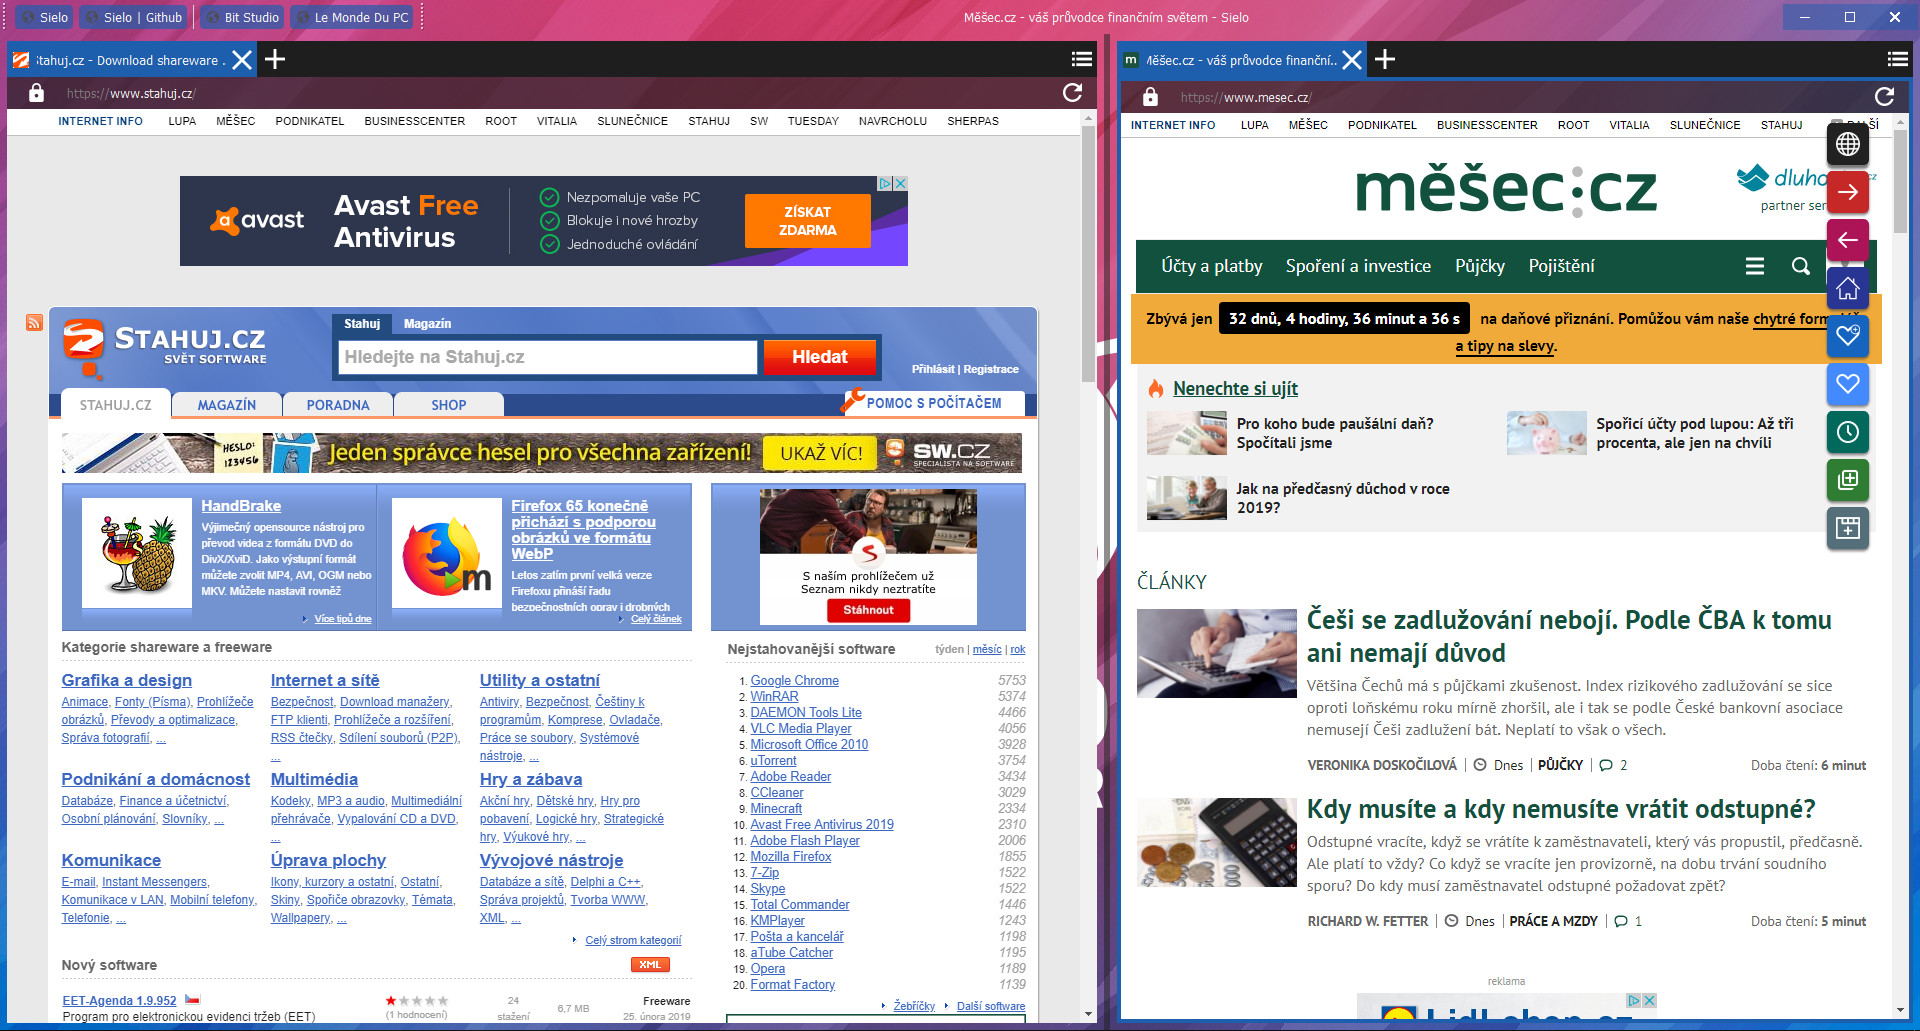Reload the mesec.cz page
The image size is (1920, 1031).
[x=1884, y=97]
